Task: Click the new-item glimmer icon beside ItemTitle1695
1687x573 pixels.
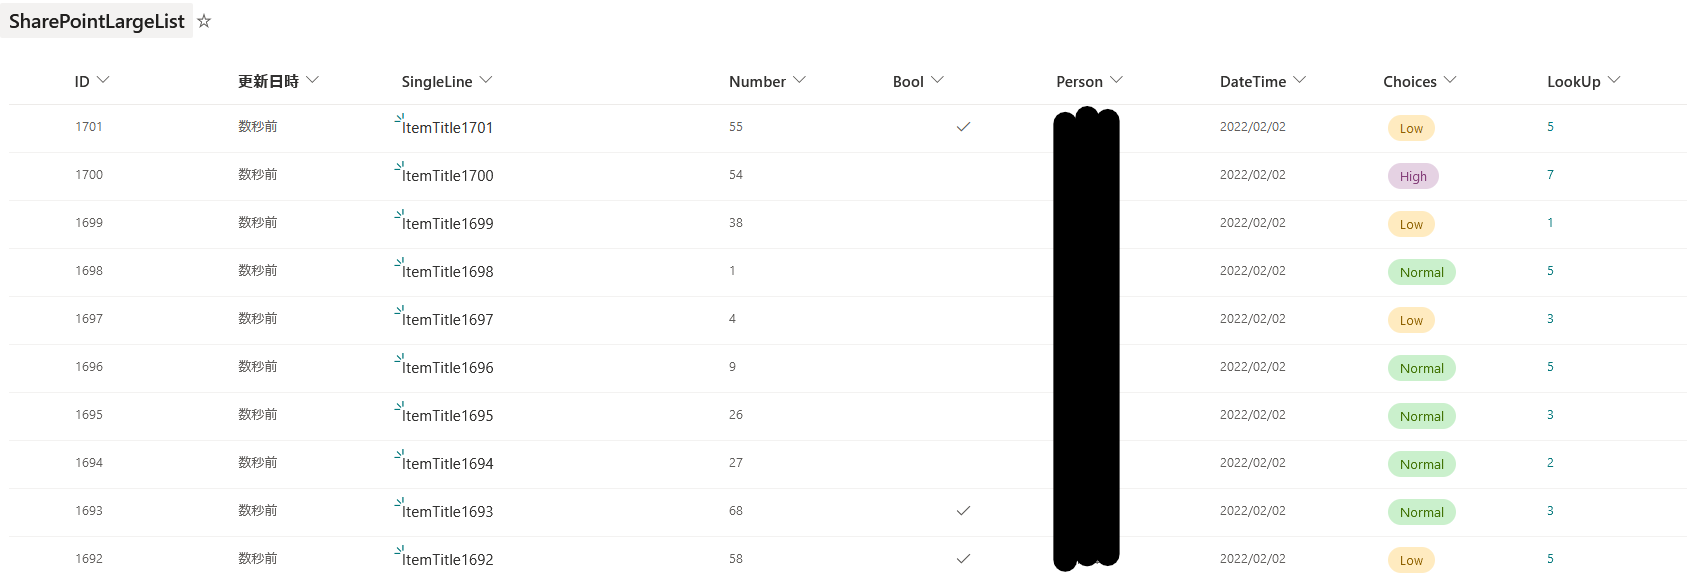Action: point(399,406)
